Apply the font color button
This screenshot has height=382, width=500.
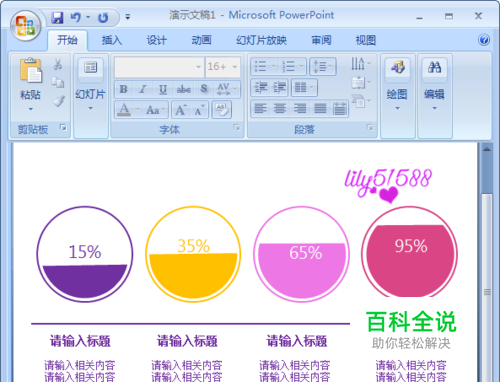pyautogui.click(x=124, y=109)
